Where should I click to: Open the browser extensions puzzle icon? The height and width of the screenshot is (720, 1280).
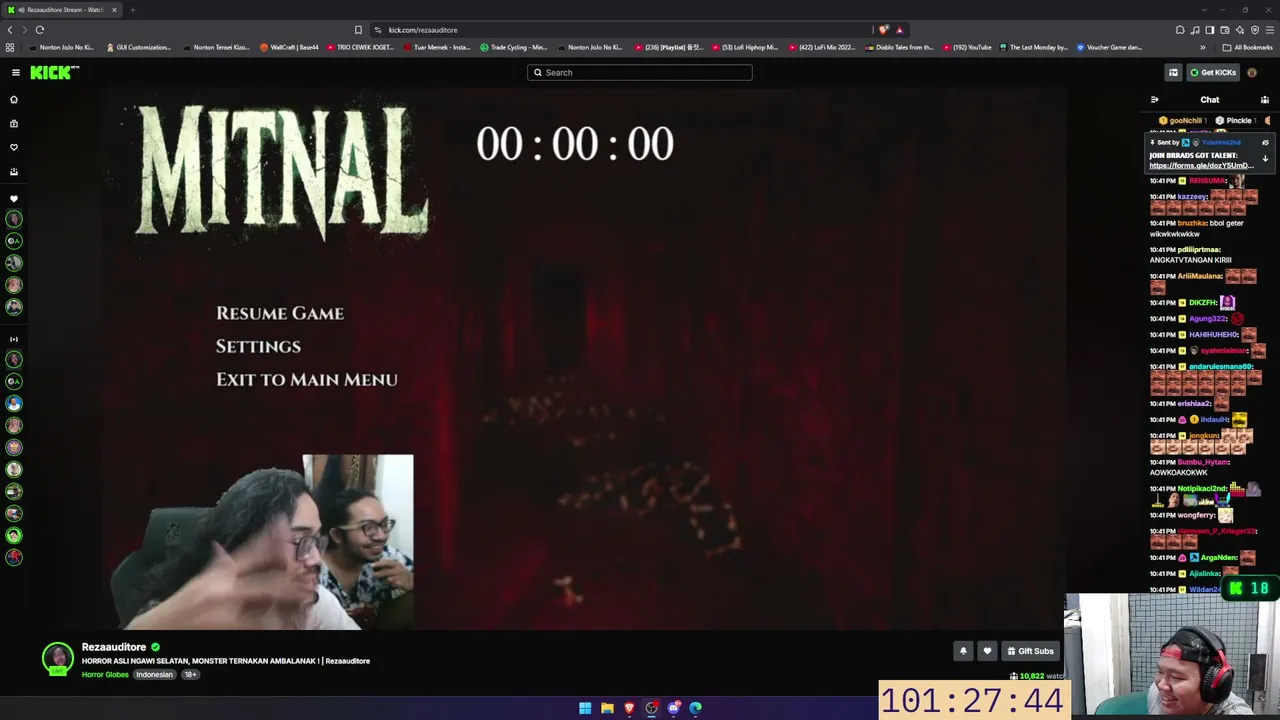pyautogui.click(x=1180, y=30)
